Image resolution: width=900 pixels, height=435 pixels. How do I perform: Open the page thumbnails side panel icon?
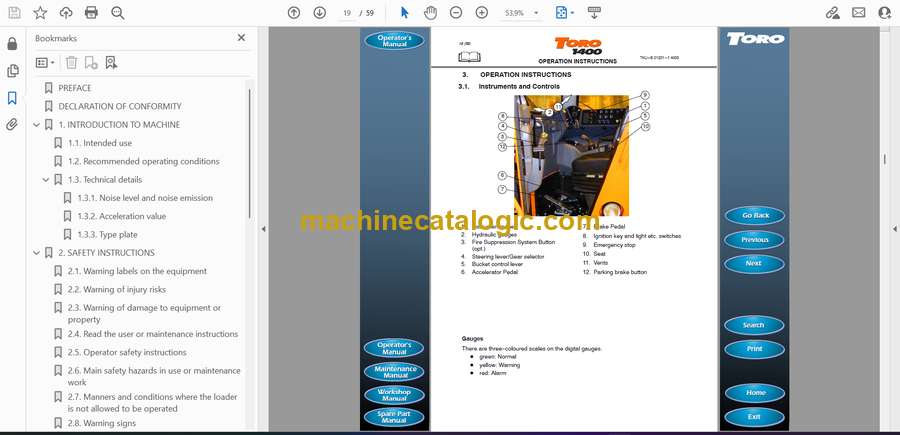pyautogui.click(x=12, y=71)
